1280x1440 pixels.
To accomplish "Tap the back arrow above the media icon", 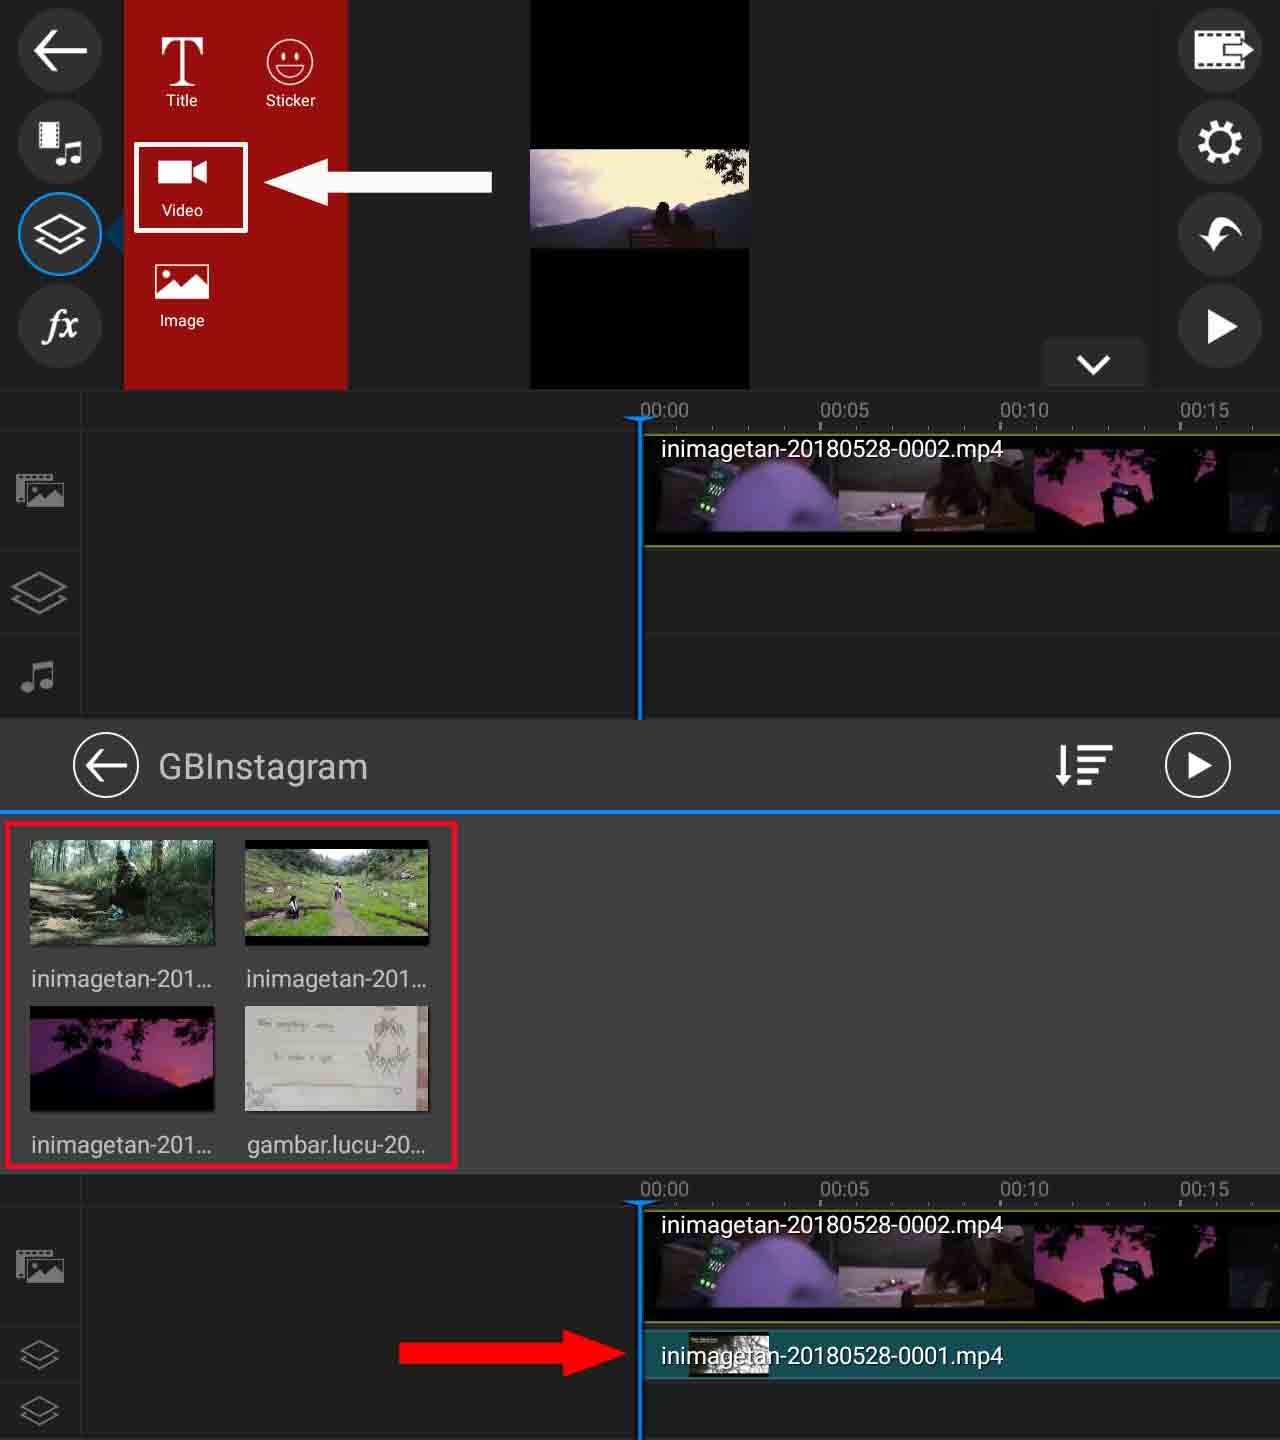I will pos(60,51).
